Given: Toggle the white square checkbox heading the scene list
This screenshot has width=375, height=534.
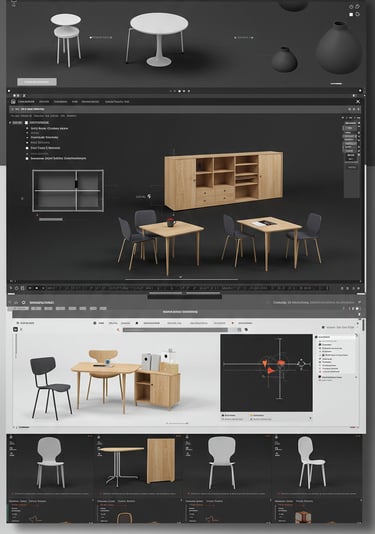Looking at the screenshot, I should (x=26, y=123).
